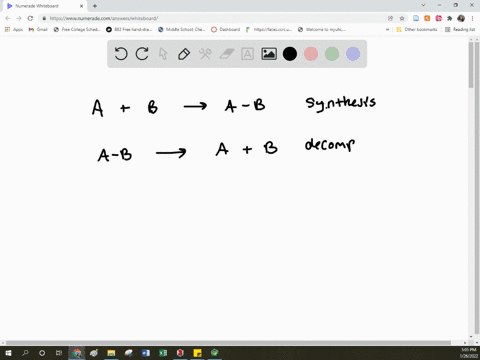The image size is (480, 360).
Task: Open Word from the taskbar
Action: pyautogui.click(x=146, y=353)
